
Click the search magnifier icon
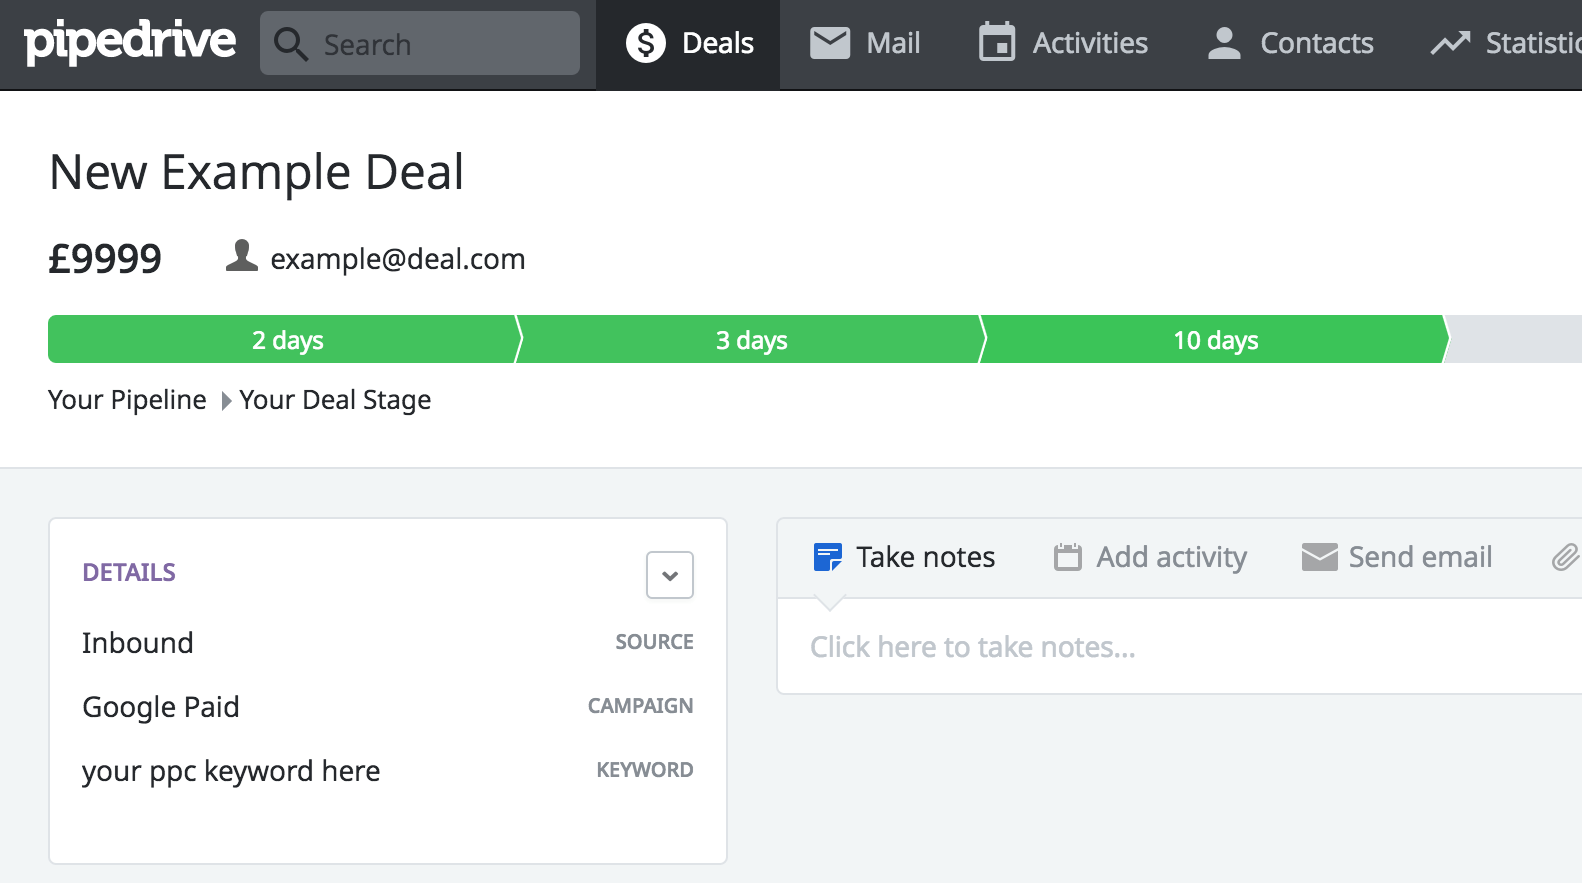tap(290, 44)
